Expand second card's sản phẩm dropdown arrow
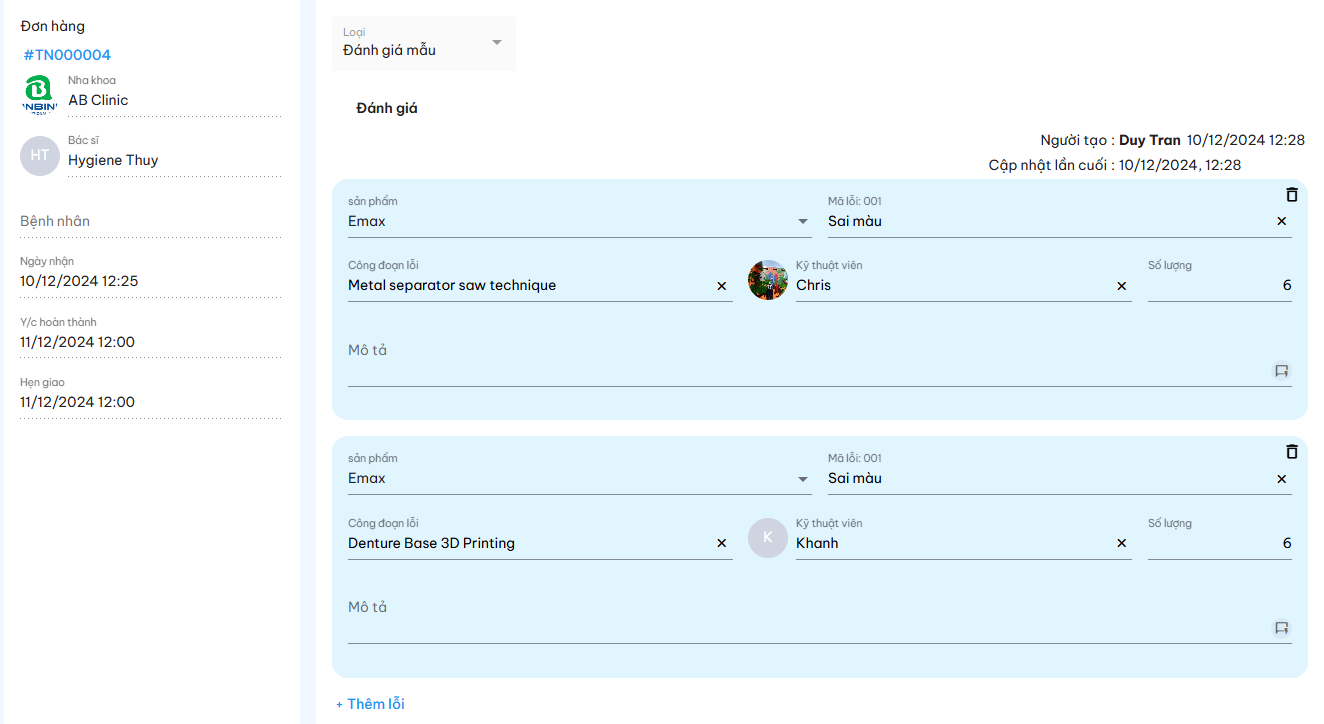Screen dimensions: 1324x724 coord(803,479)
